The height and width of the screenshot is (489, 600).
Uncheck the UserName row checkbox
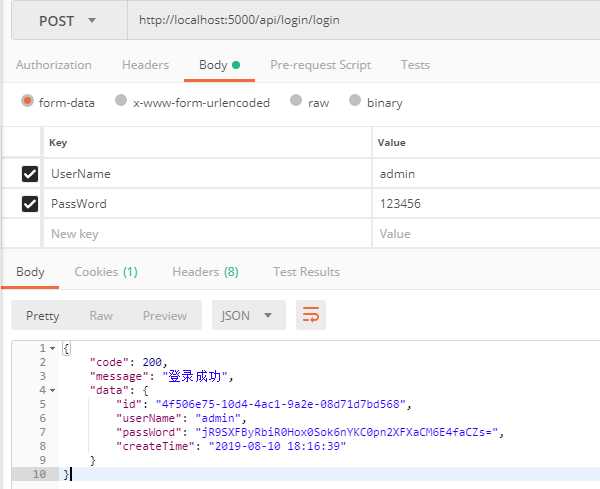[30, 174]
